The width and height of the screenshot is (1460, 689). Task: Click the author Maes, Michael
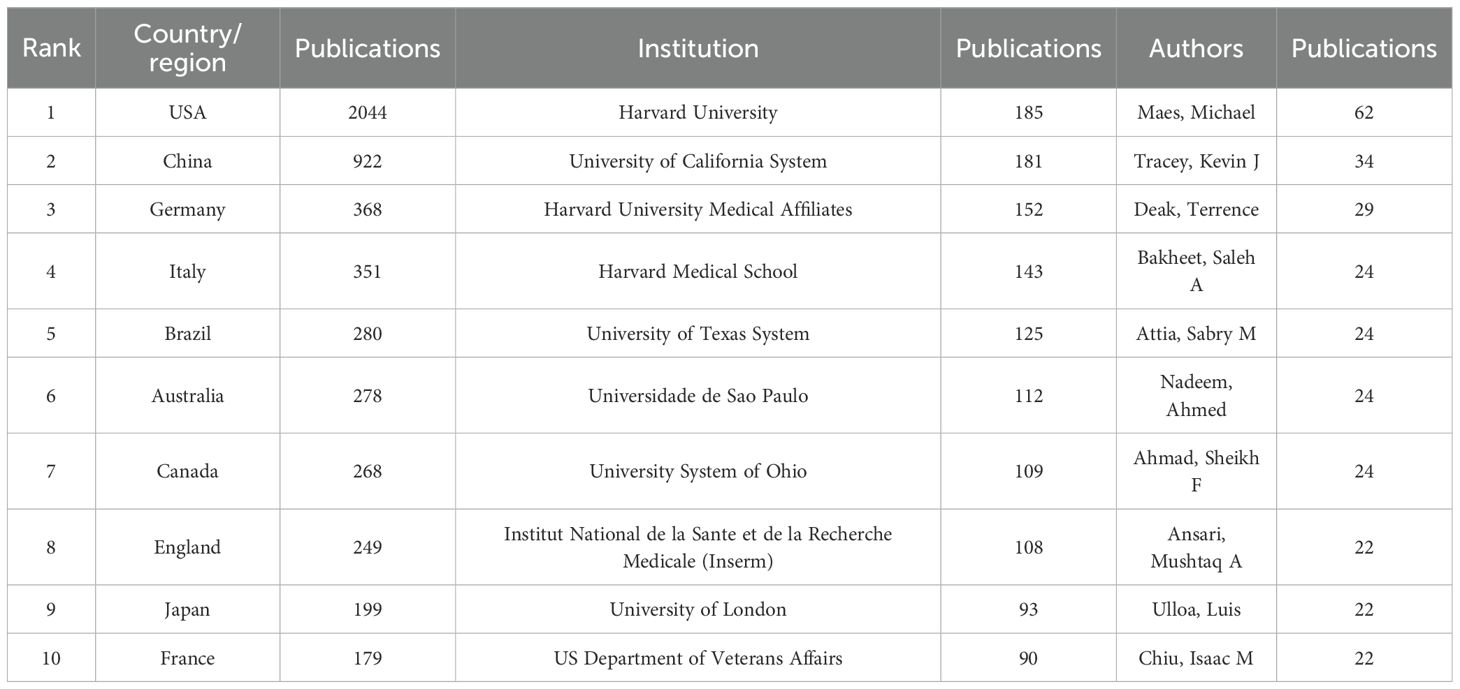(x=1196, y=113)
